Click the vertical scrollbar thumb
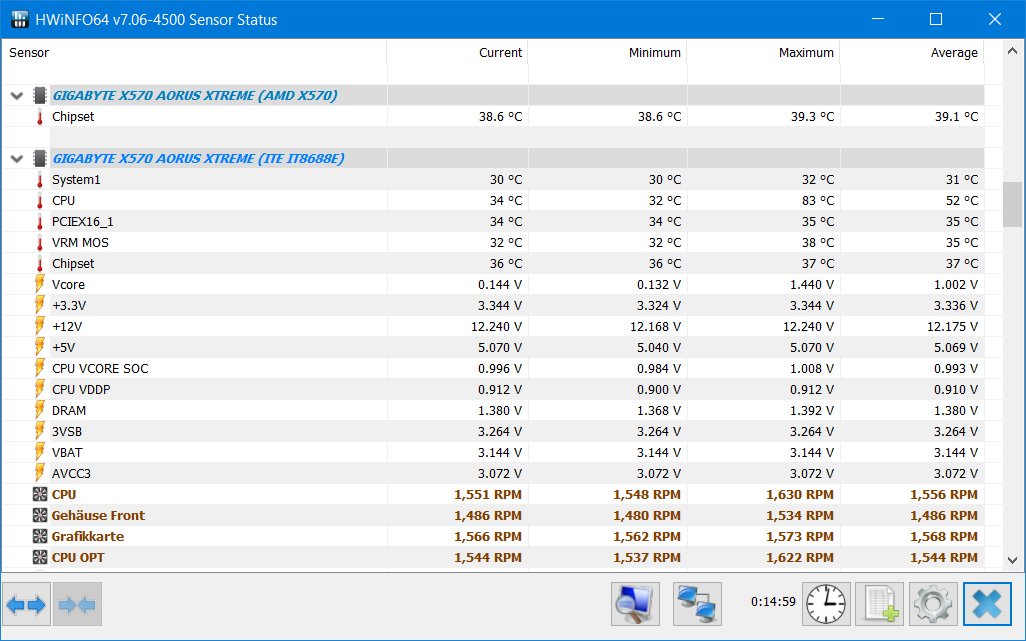The image size is (1026, 641). click(x=1012, y=204)
